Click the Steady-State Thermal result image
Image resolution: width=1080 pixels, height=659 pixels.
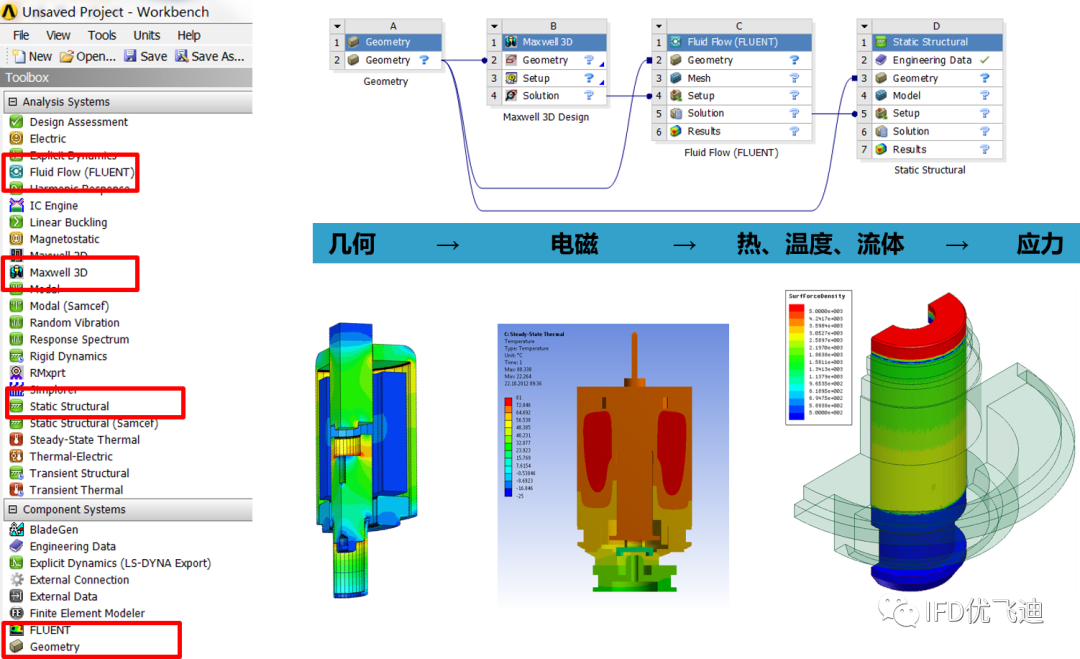point(613,465)
